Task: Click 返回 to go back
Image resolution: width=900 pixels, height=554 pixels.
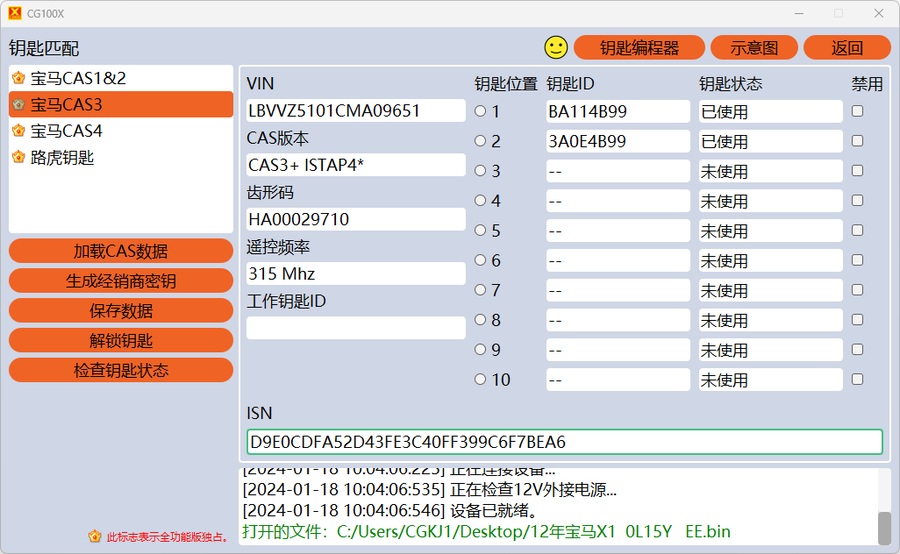Action: point(846,47)
